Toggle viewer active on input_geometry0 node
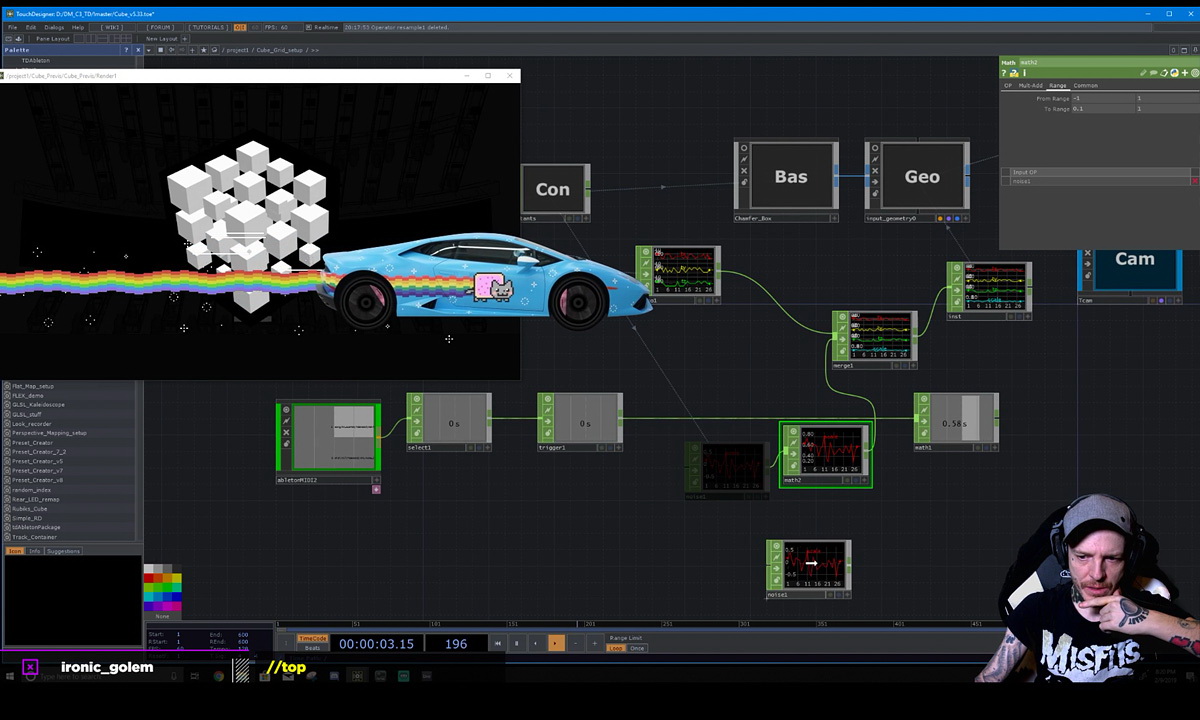The width and height of the screenshot is (1200, 720). pos(875,148)
